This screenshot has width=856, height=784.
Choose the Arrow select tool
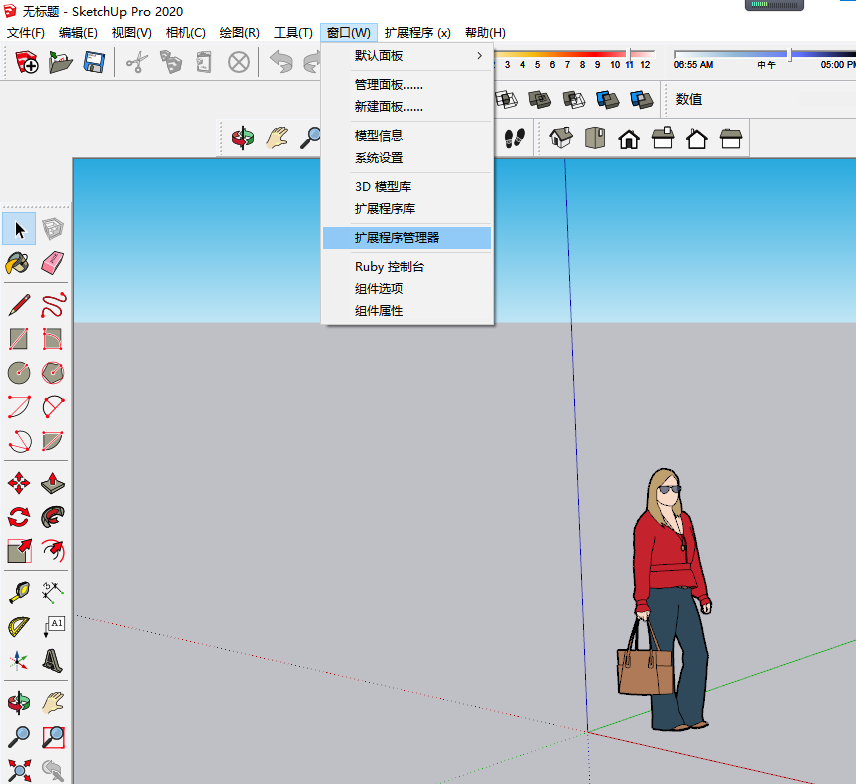pos(18,229)
